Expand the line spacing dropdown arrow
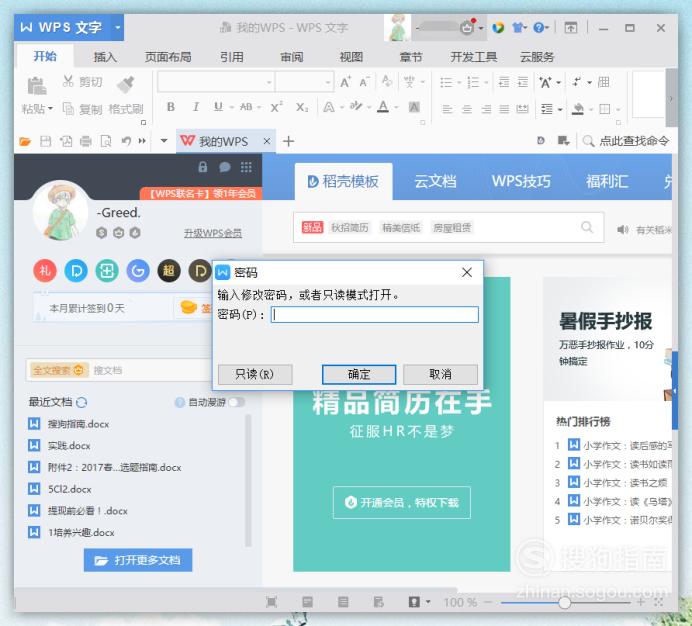The width and height of the screenshot is (692, 626). point(560,109)
